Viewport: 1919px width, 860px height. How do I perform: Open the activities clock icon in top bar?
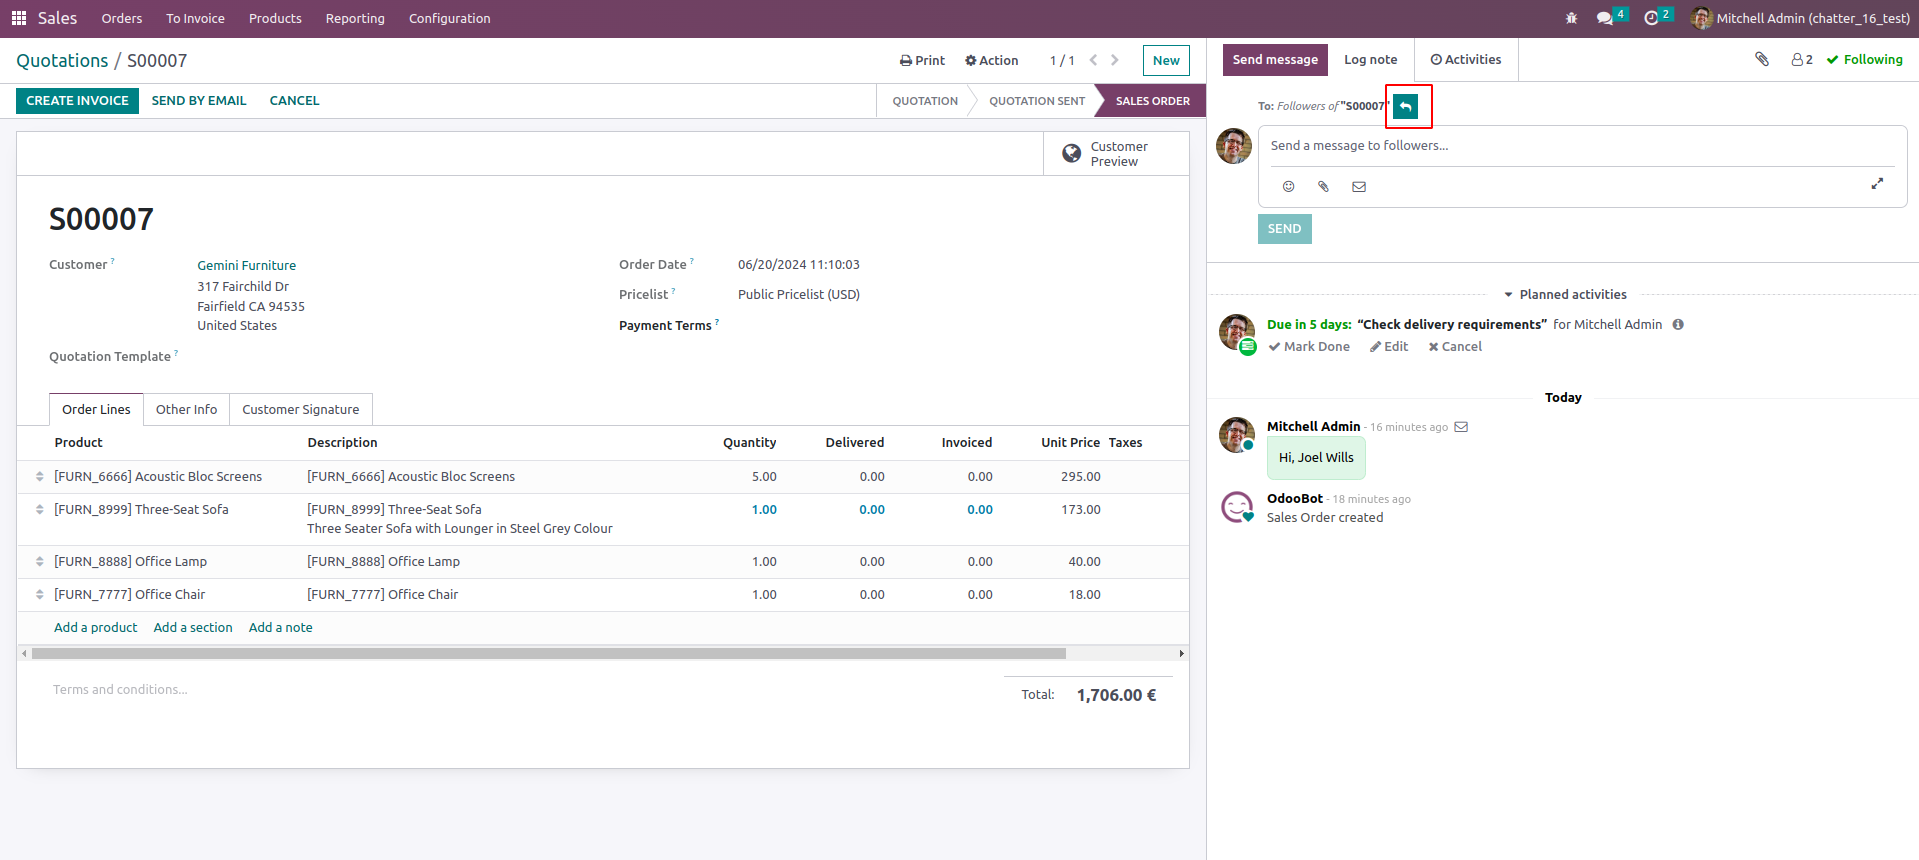click(1651, 18)
